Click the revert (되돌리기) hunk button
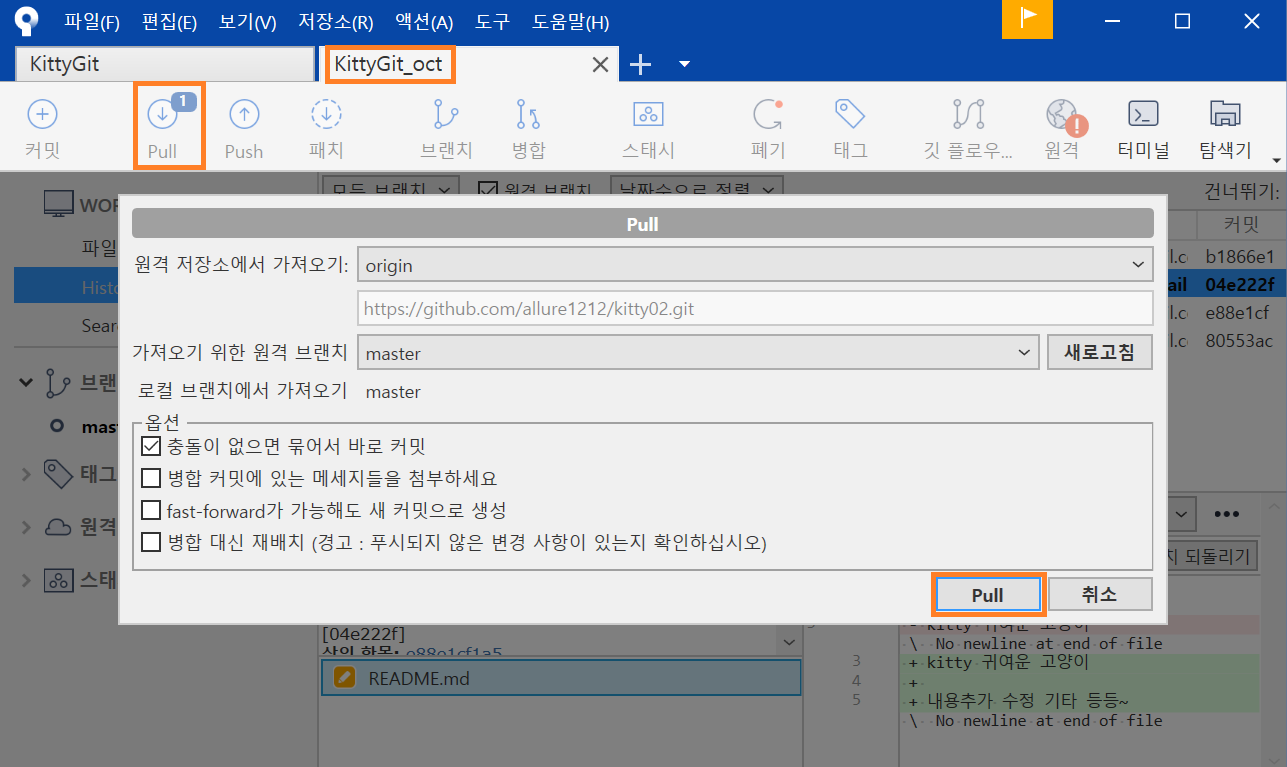Screen dimensions: 1287x767 tap(1212, 556)
